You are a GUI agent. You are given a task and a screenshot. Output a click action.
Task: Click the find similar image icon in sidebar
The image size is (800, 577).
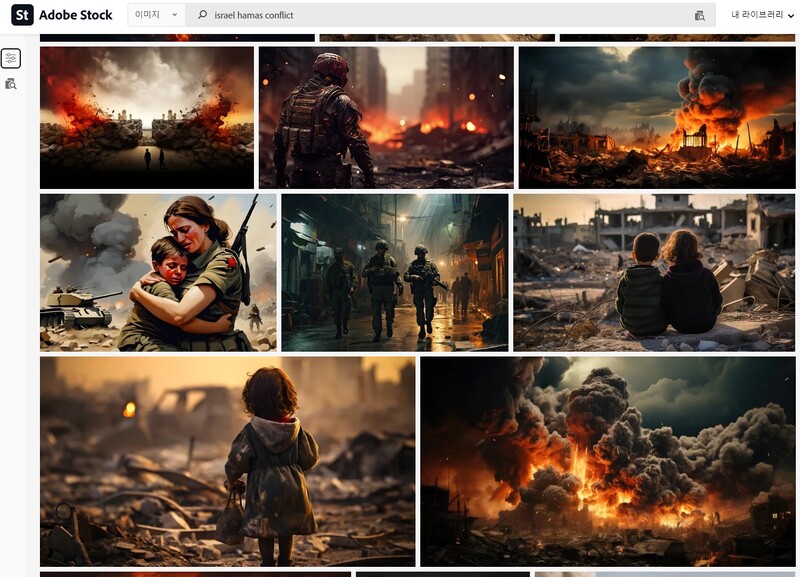(11, 84)
